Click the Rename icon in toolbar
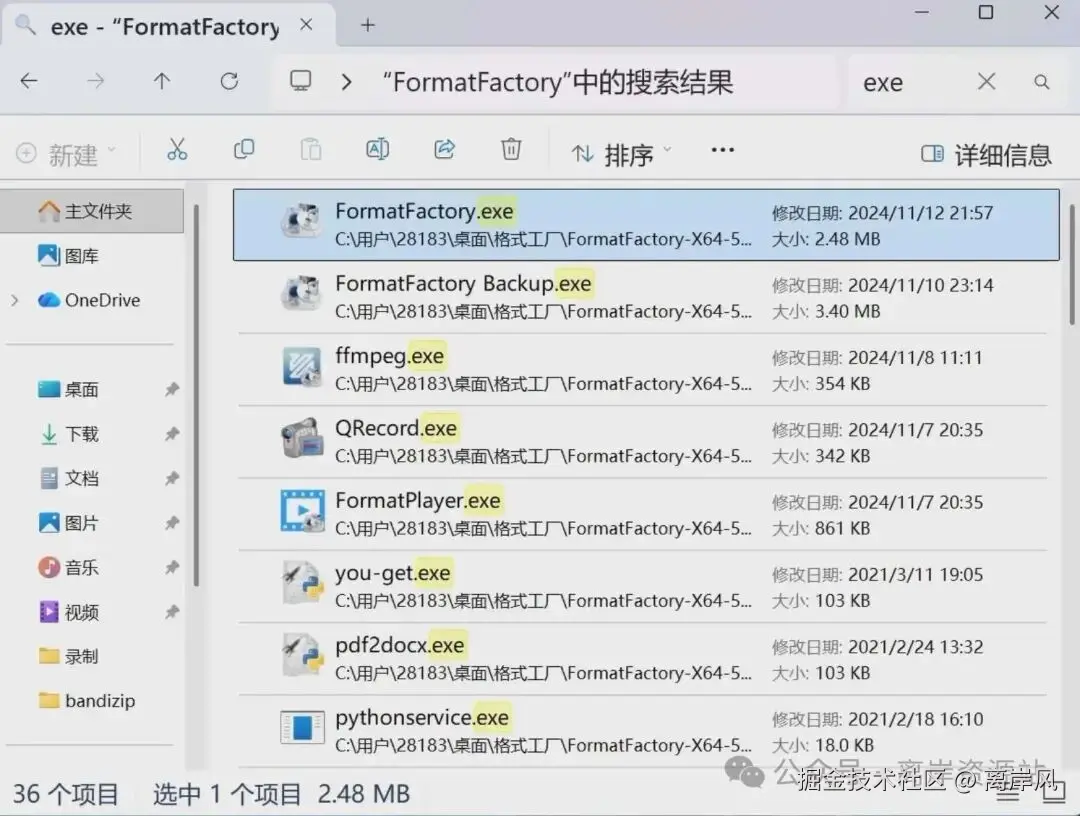This screenshot has height=816, width=1080. 377,149
